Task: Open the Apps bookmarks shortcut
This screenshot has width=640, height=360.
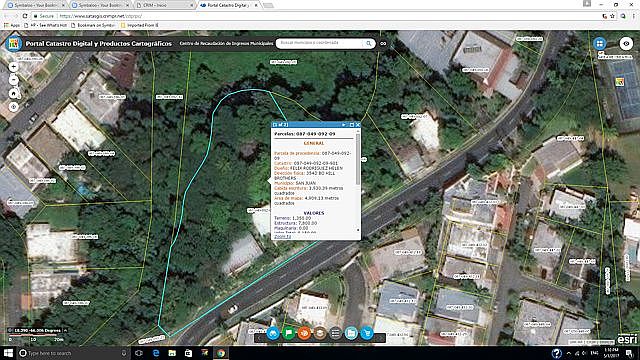Action: [12, 25]
